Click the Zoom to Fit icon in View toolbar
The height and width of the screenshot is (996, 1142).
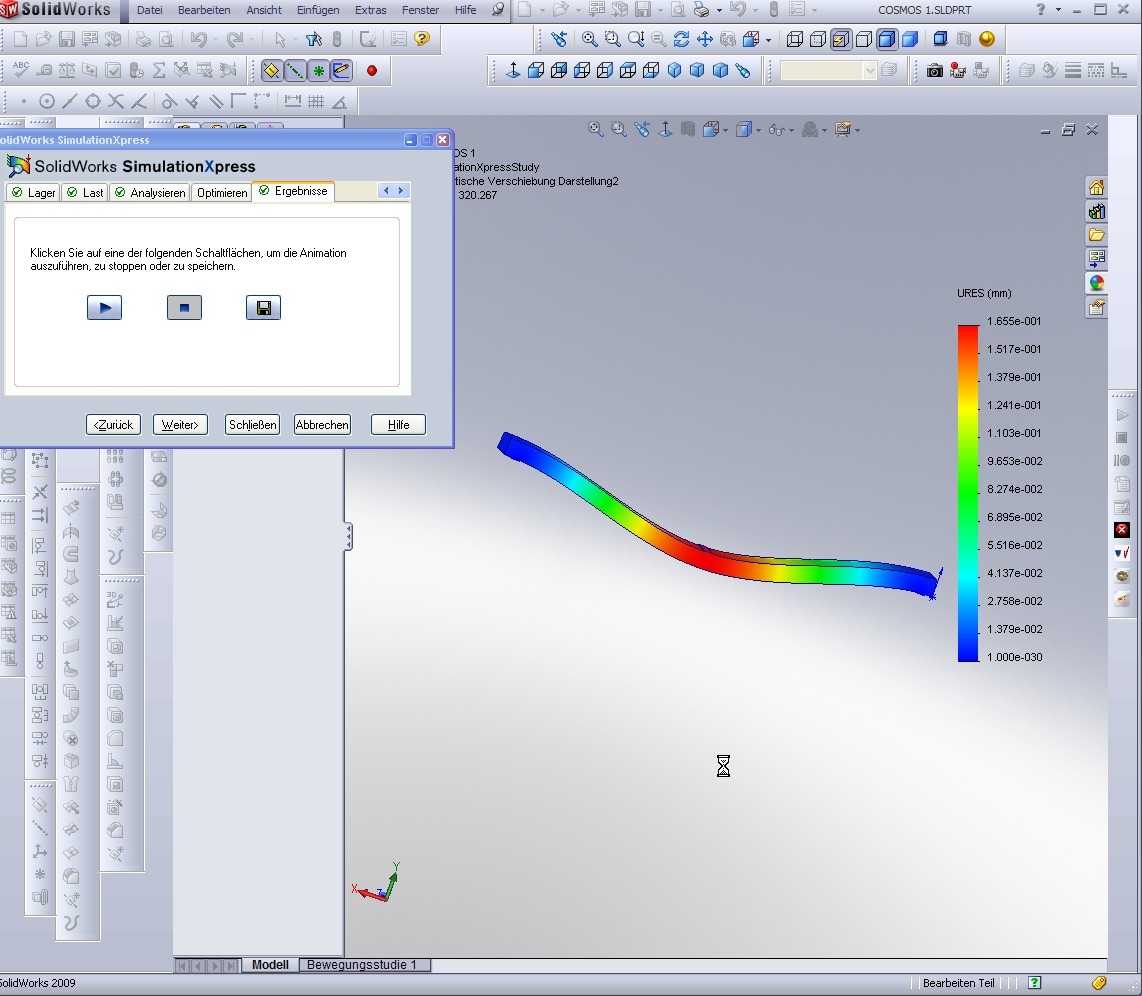coord(589,39)
